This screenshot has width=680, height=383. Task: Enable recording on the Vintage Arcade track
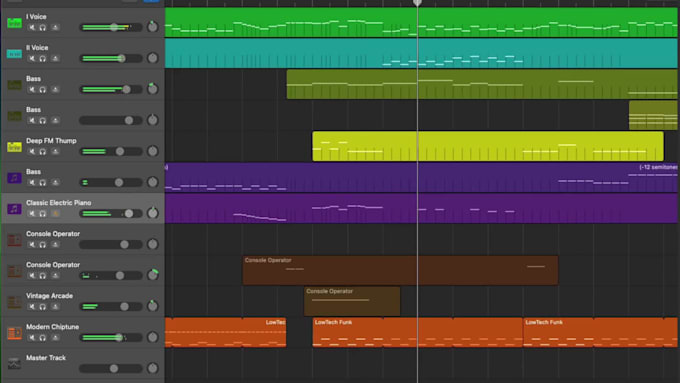(x=55, y=307)
